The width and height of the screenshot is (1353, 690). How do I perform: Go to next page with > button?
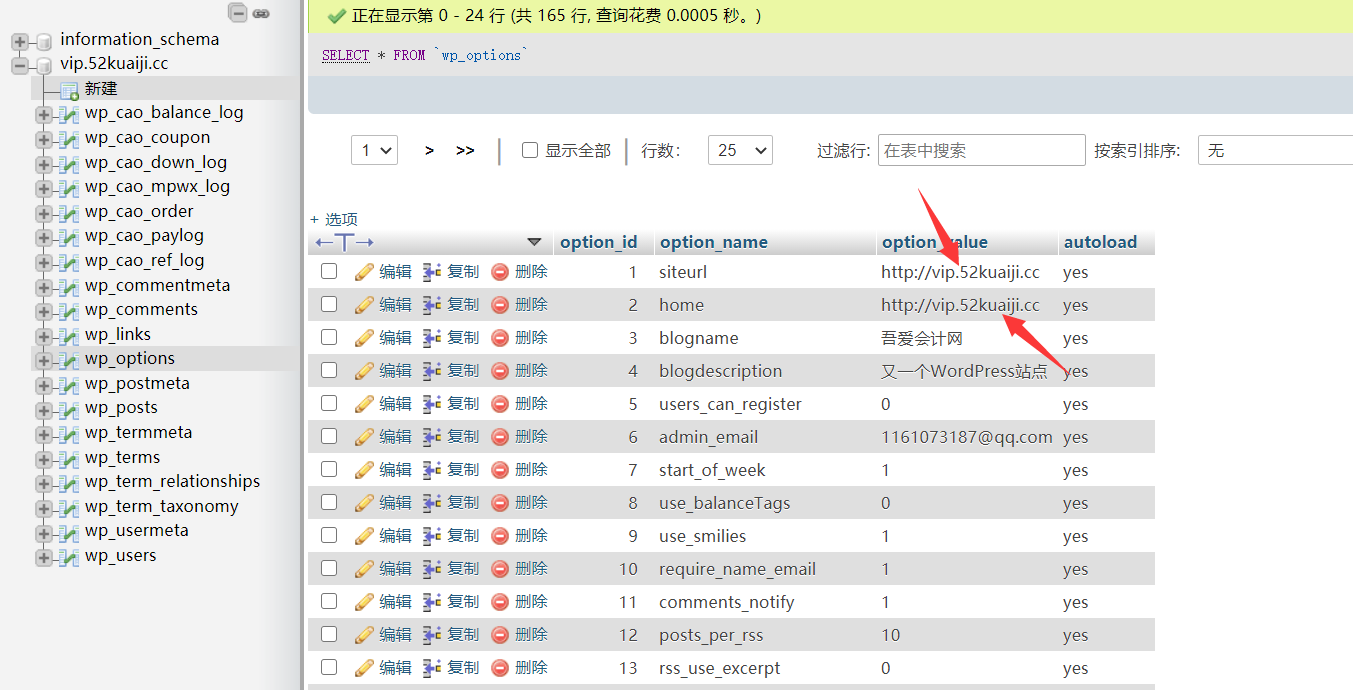(429, 150)
